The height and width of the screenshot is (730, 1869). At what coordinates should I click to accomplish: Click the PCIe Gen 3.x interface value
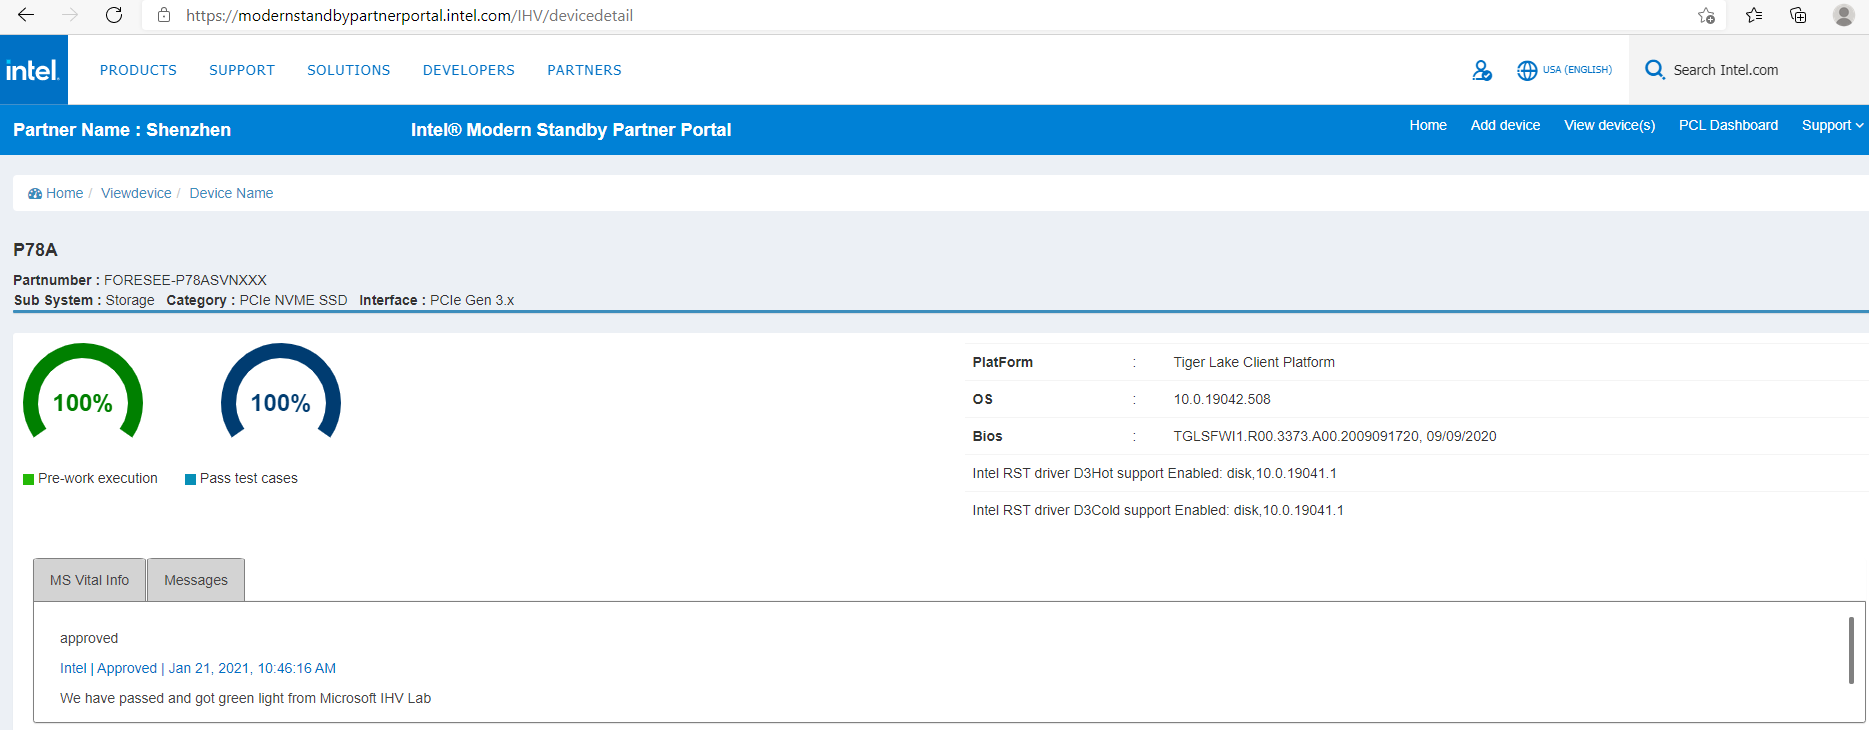[x=472, y=300]
